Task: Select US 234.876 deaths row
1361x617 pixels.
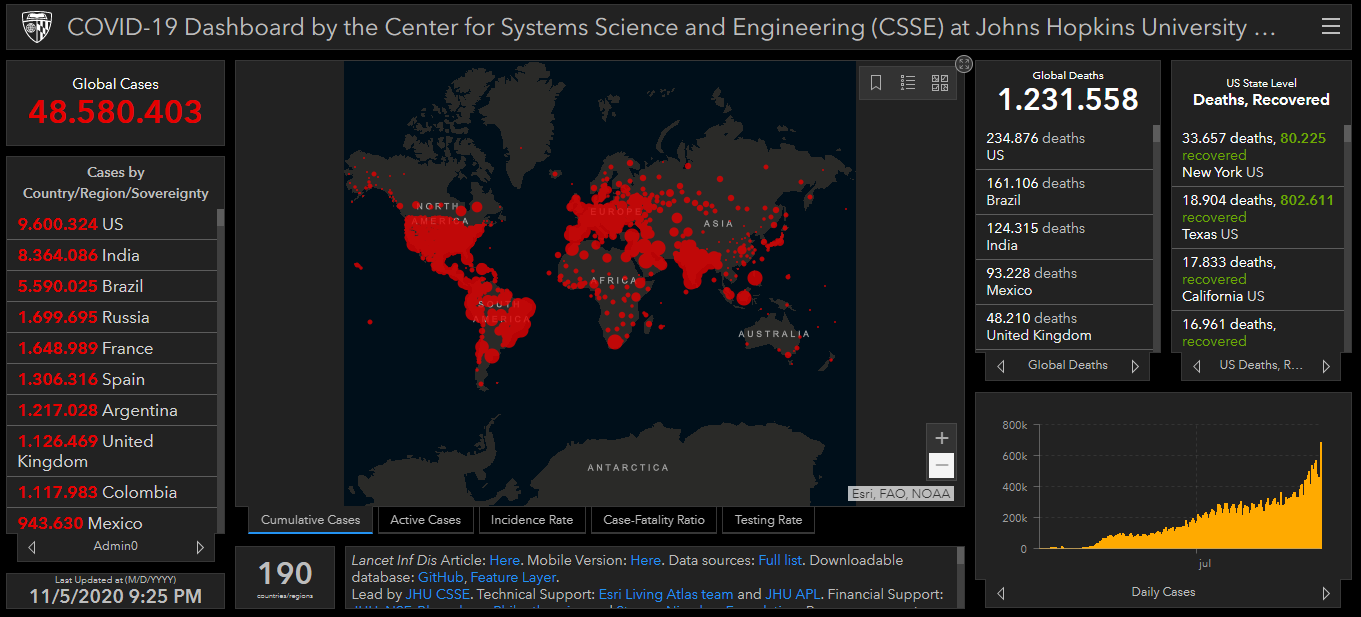Action: 1064,147
